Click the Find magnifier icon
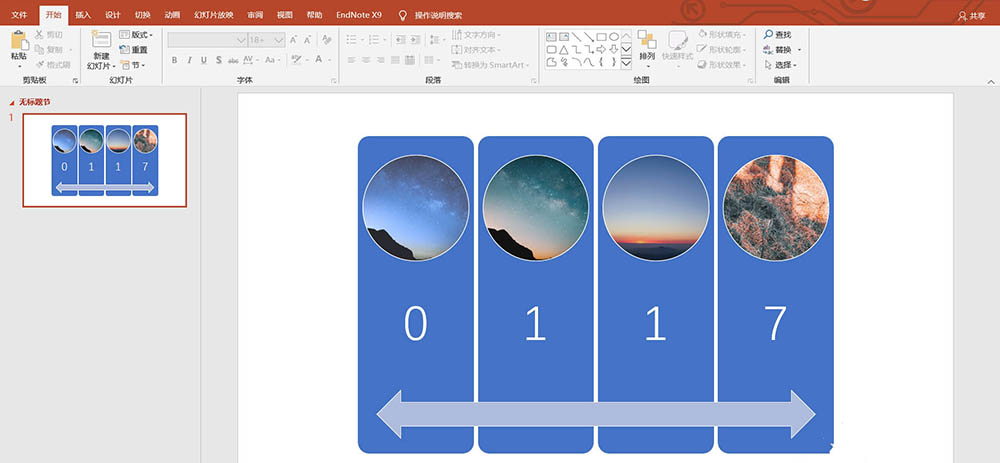 [x=768, y=34]
